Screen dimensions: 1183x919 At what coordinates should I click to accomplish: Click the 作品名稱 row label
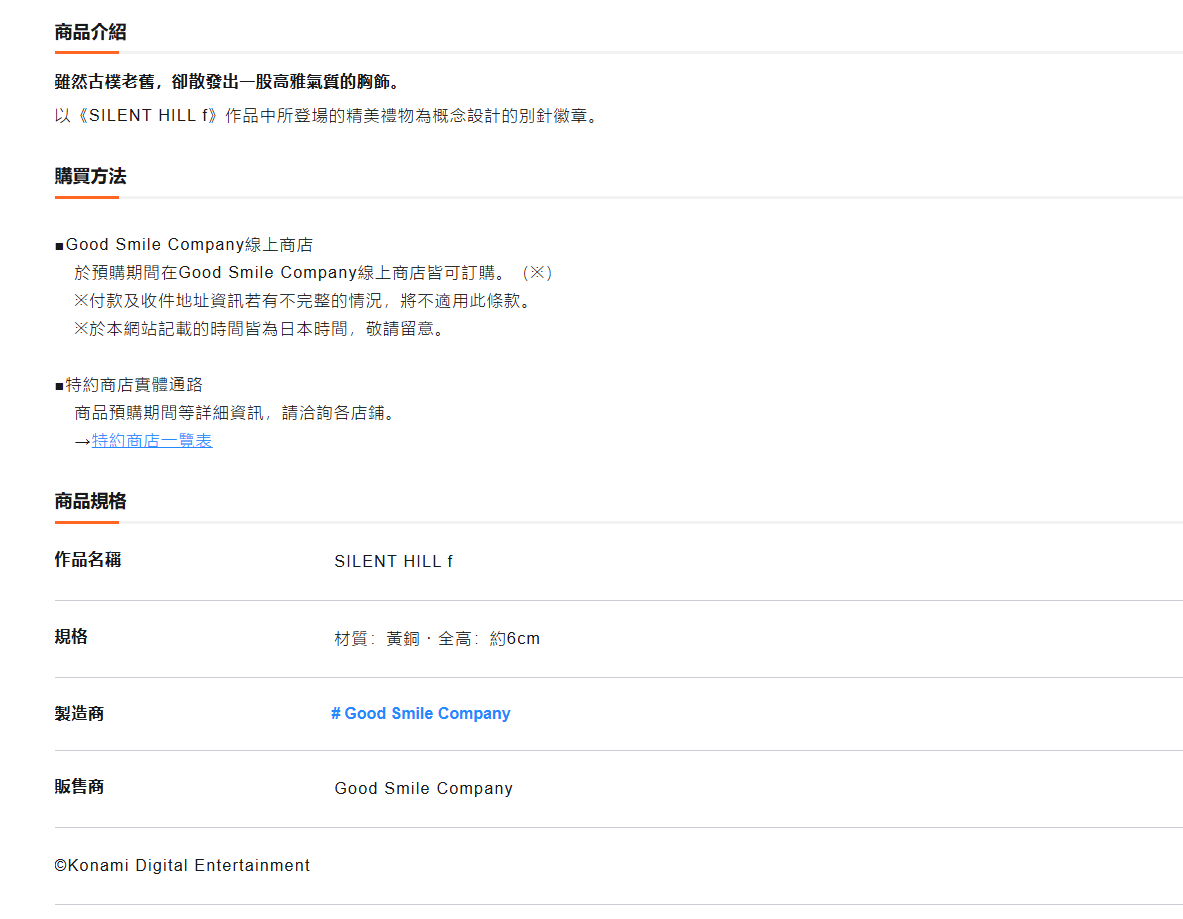point(88,560)
